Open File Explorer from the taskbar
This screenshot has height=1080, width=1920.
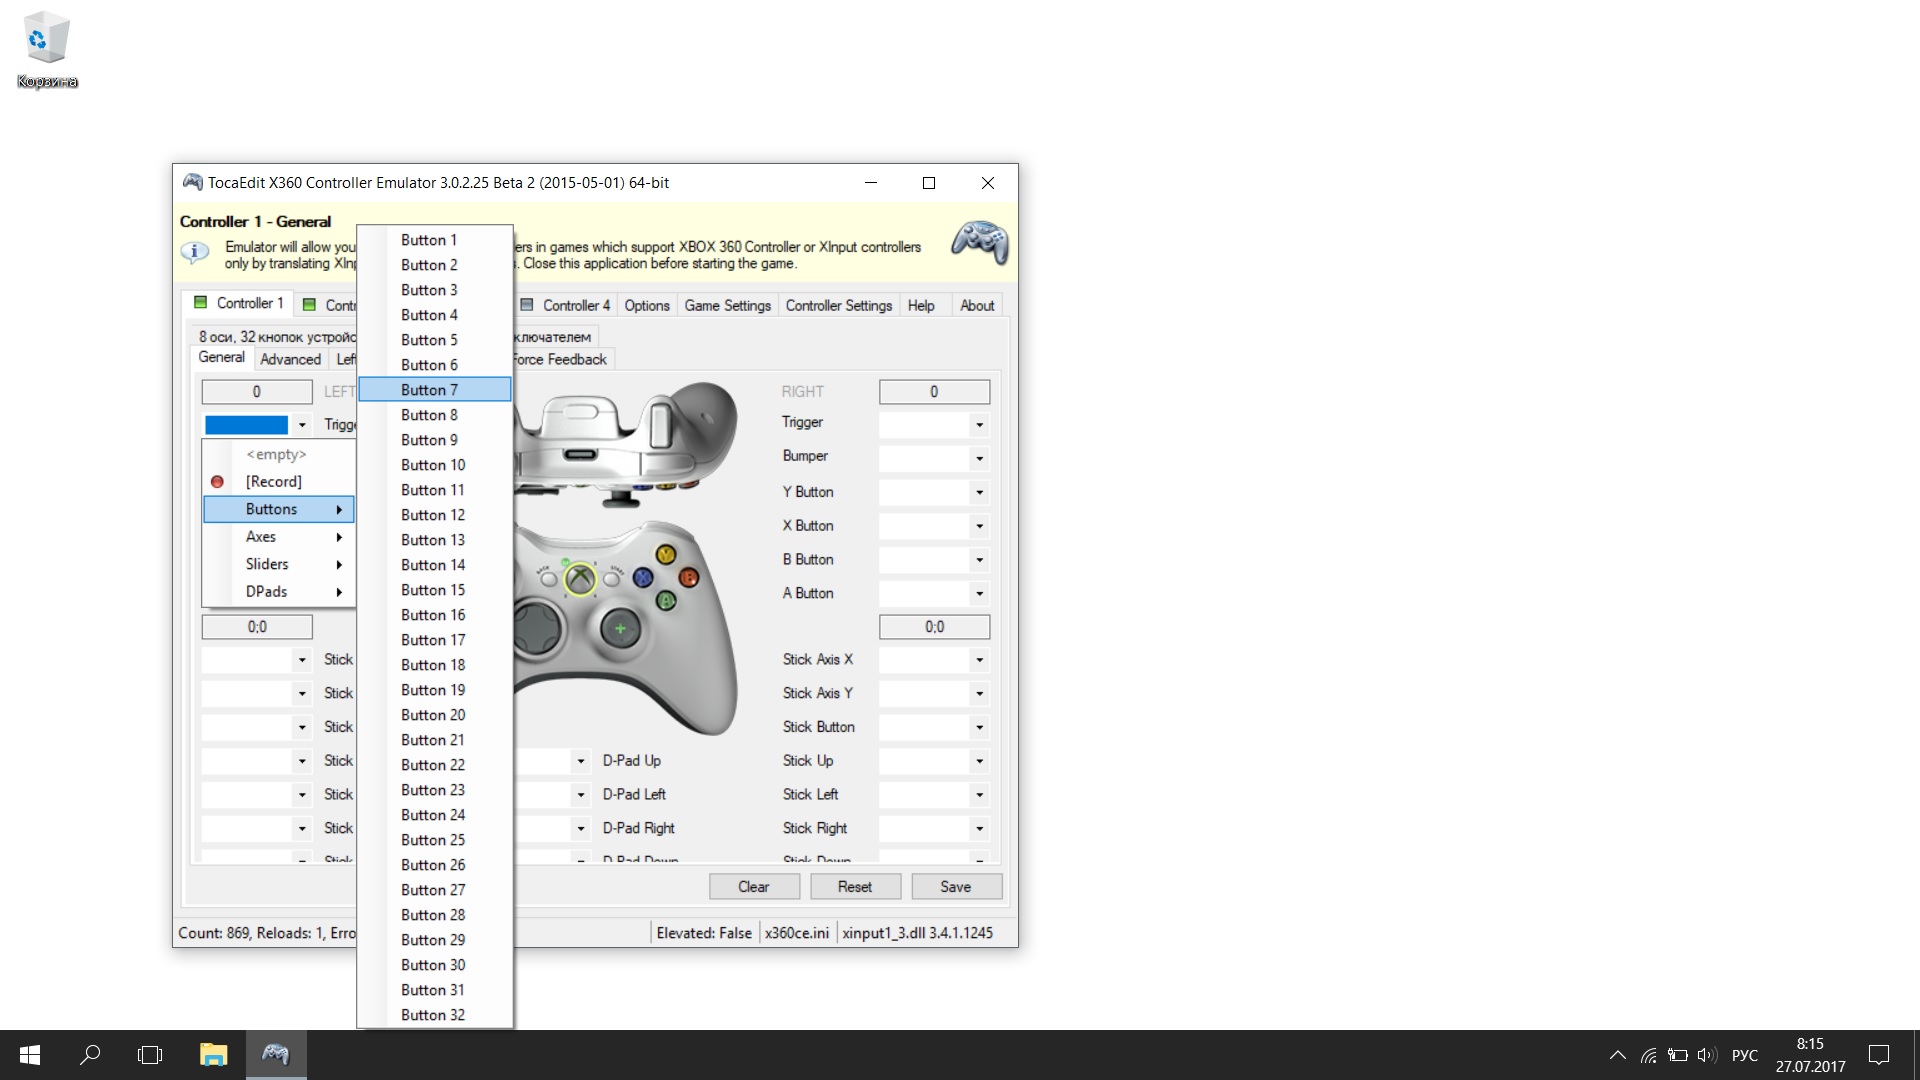213,1055
